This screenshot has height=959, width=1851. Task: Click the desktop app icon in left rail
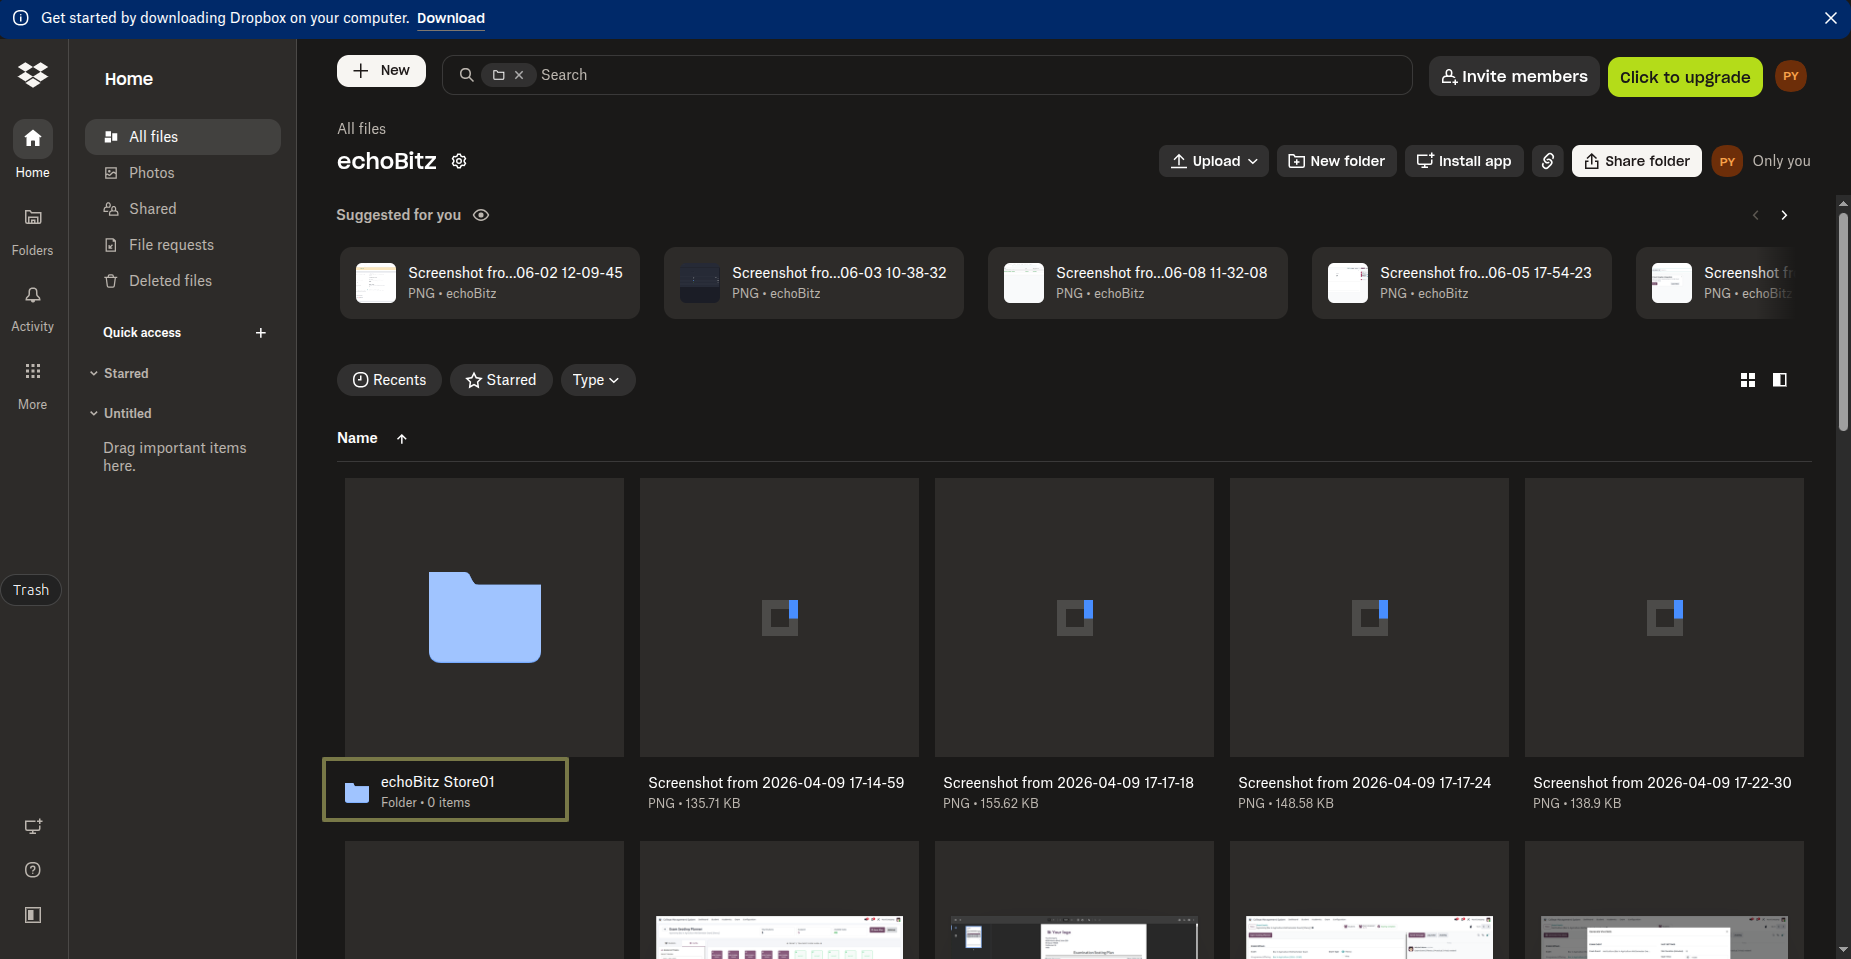tap(33, 826)
